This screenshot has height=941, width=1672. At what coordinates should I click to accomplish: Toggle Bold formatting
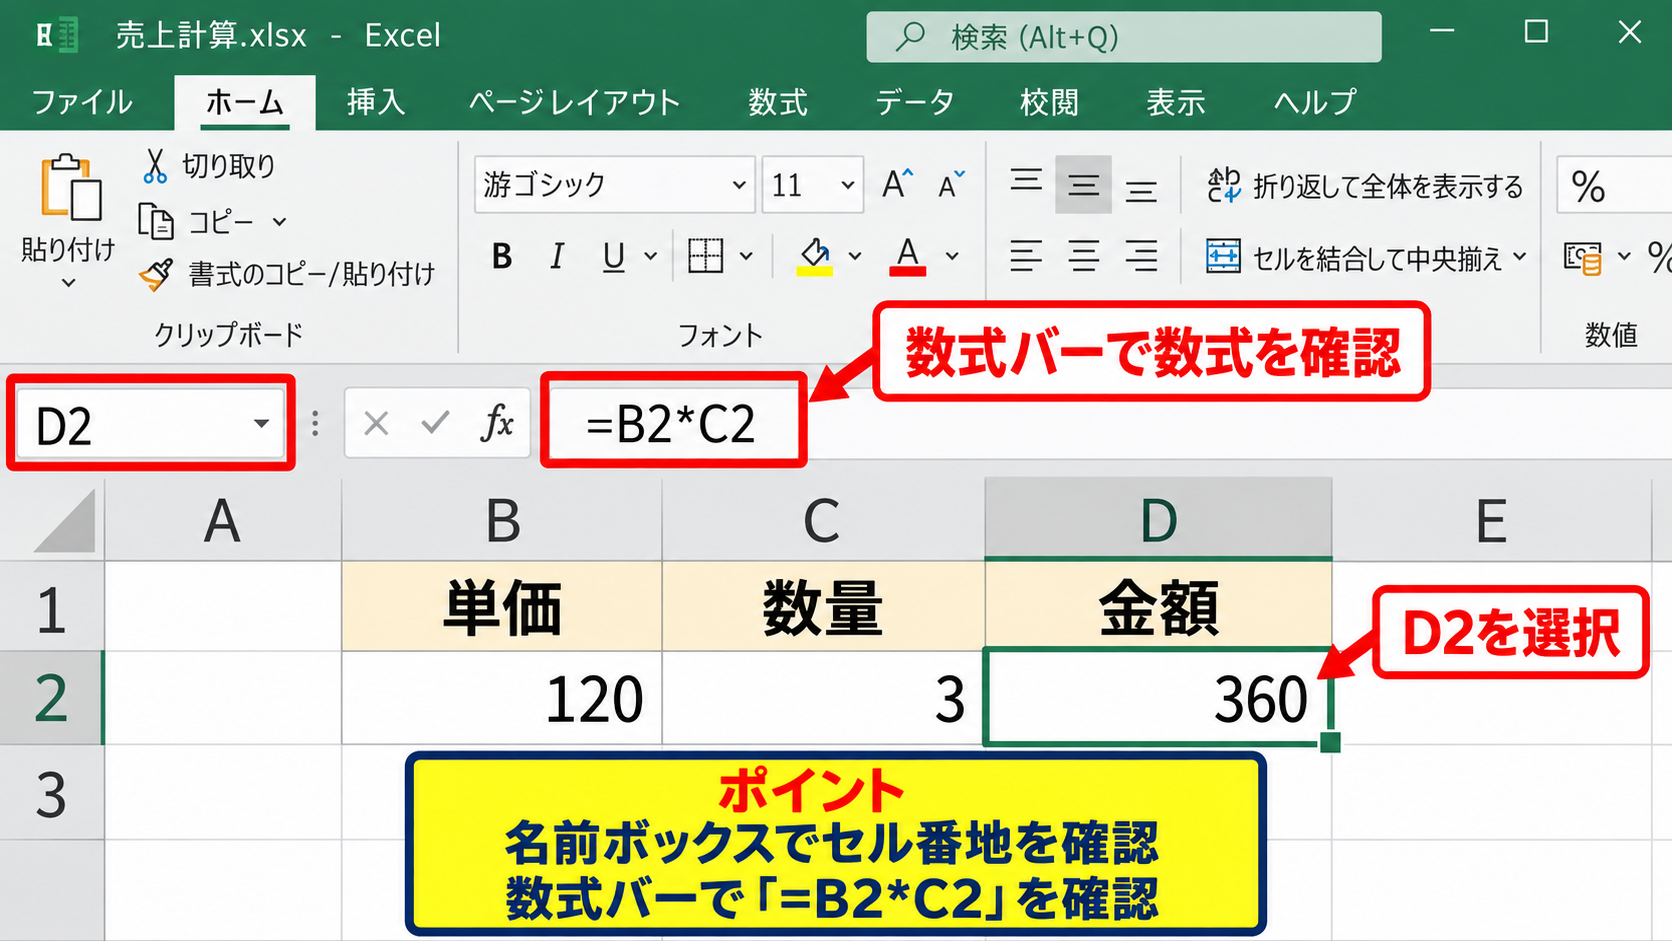[x=502, y=257]
